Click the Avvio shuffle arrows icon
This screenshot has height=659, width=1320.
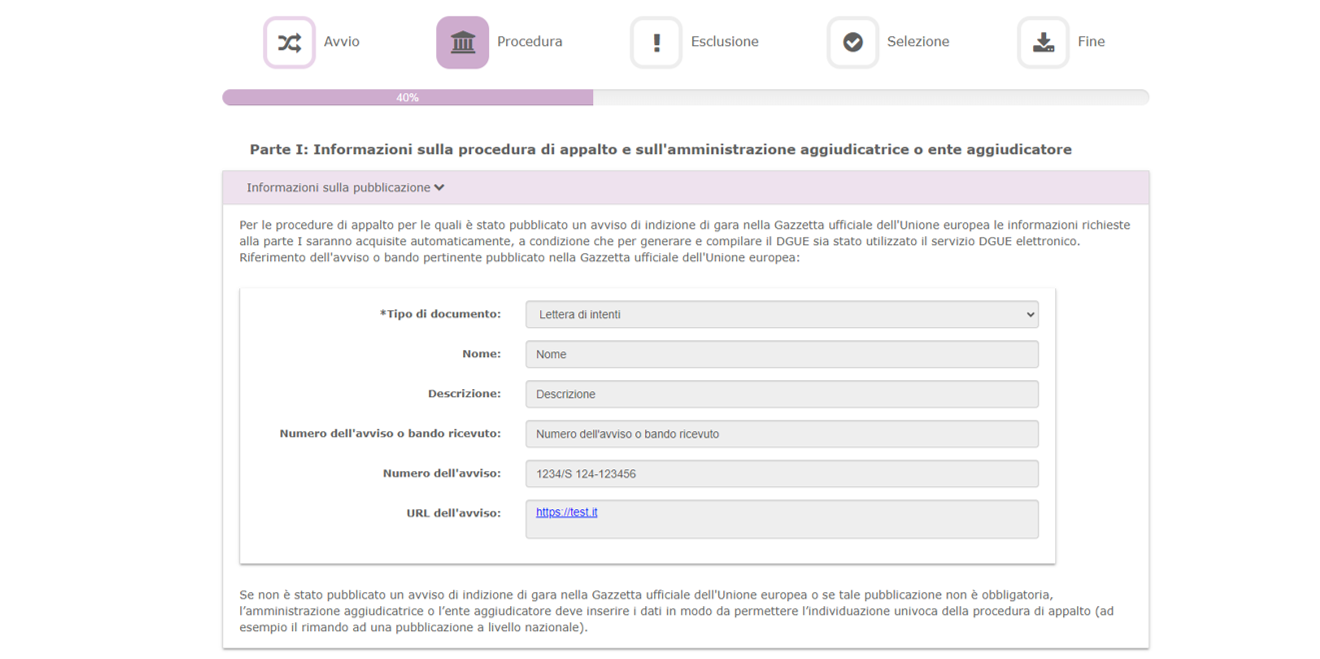(x=289, y=43)
